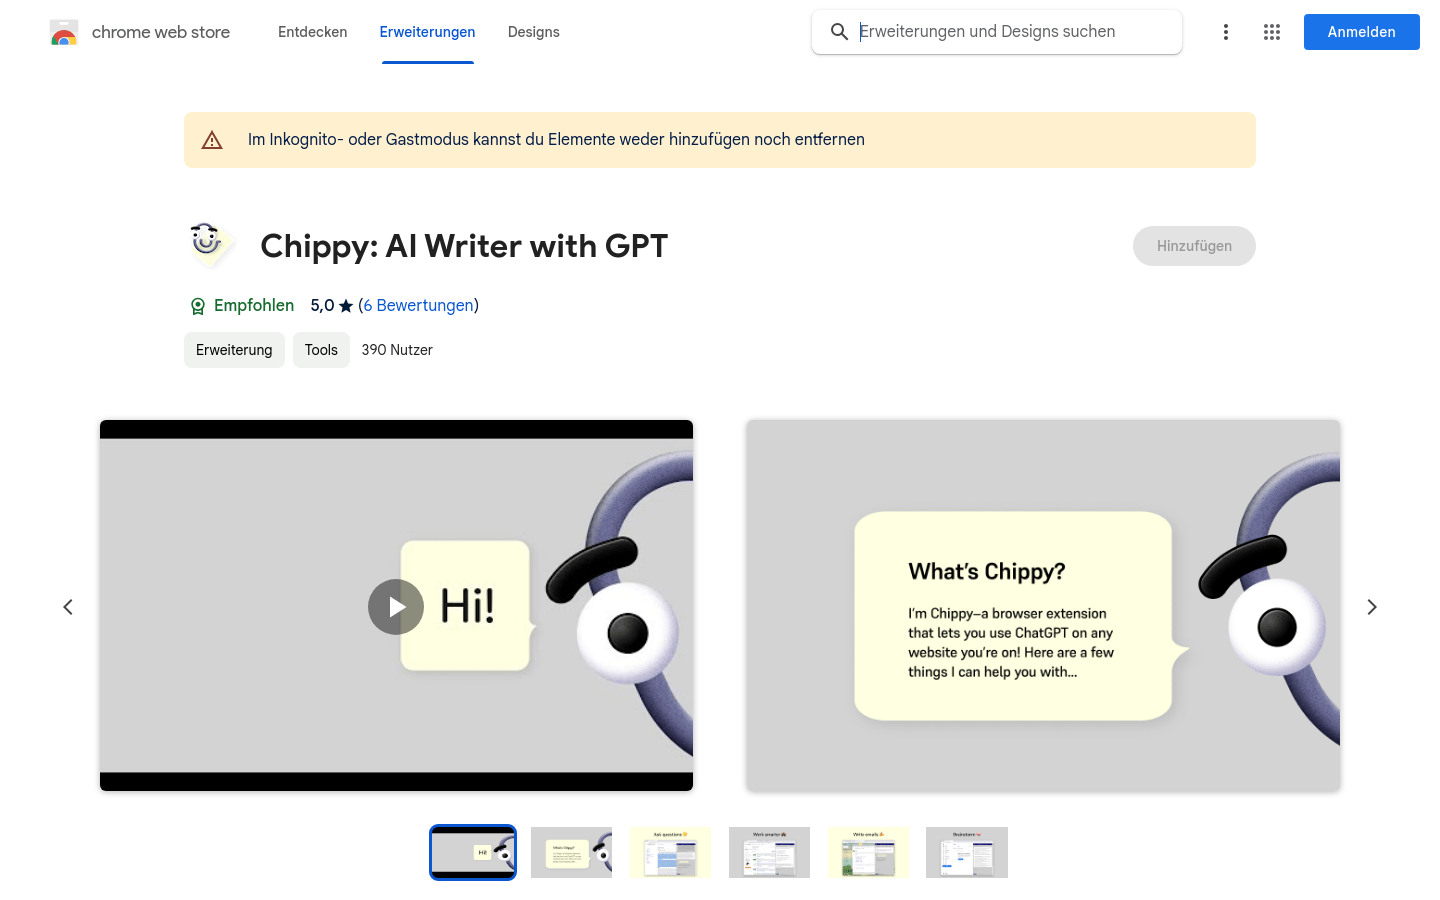Click the Empfohlen badge icon
Viewport: 1440px width, 900px height.
point(198,306)
